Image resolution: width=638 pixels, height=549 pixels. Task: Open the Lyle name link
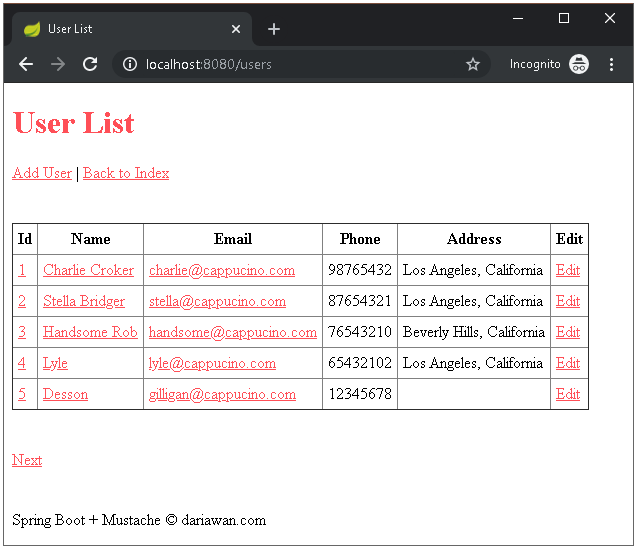(x=55, y=363)
